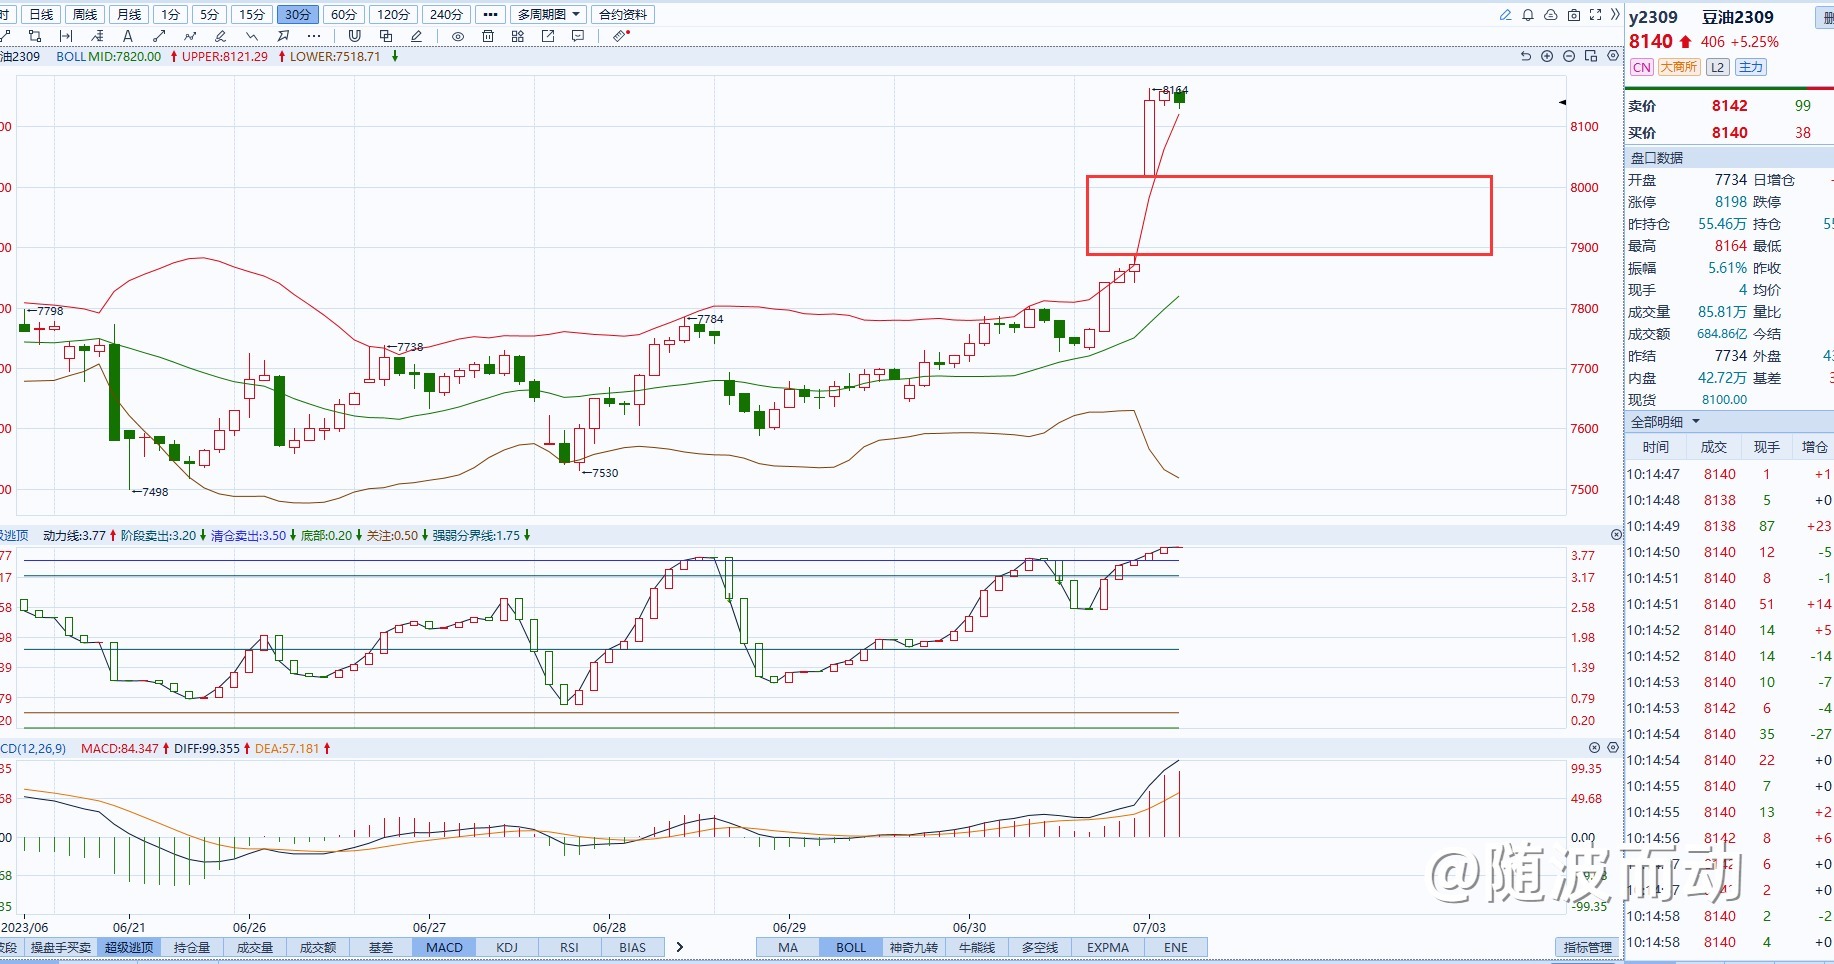
Task: Show more sub-indicators chevron arrow
Action: click(680, 947)
